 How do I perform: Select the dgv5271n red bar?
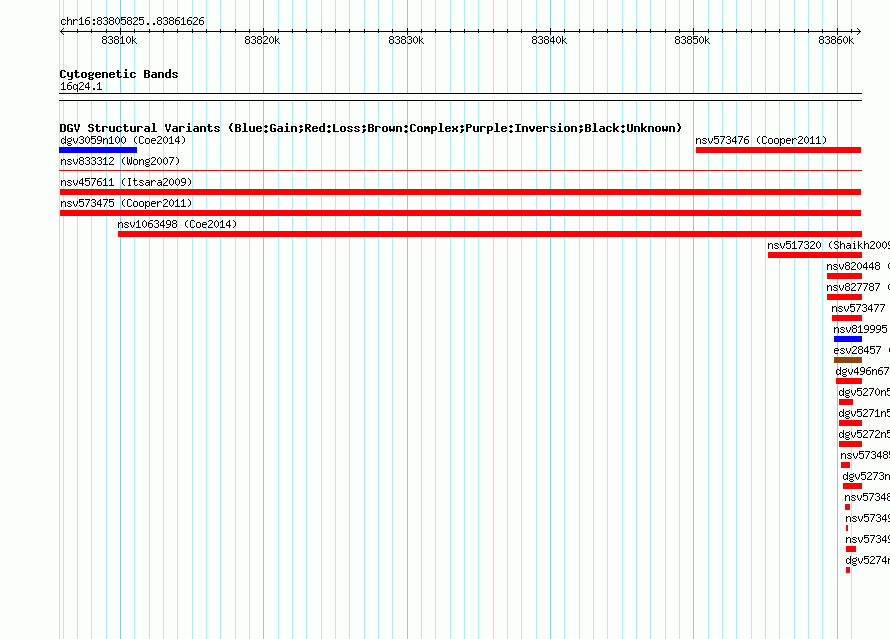[x=850, y=423]
